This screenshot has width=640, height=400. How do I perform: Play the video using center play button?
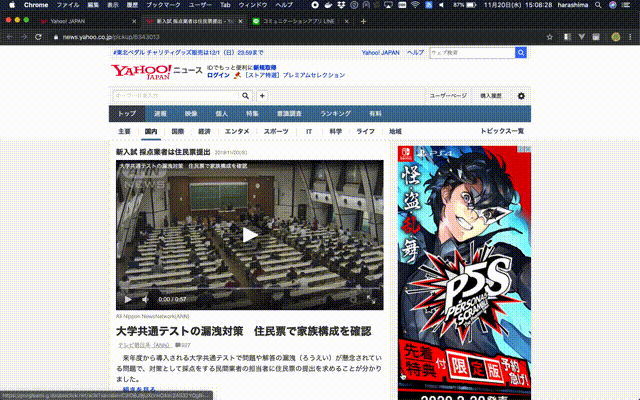coord(249,235)
